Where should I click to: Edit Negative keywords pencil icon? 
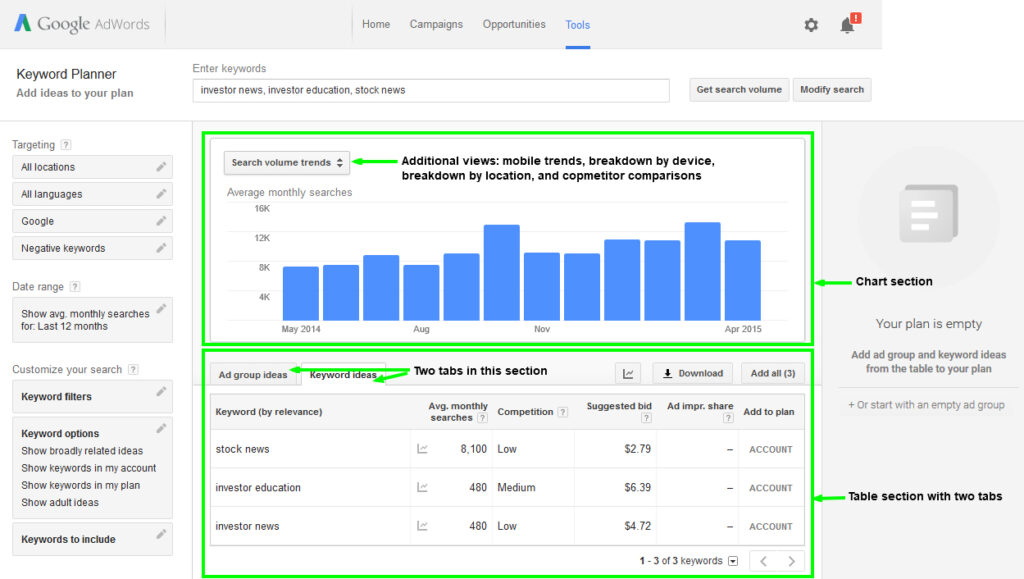coord(161,248)
